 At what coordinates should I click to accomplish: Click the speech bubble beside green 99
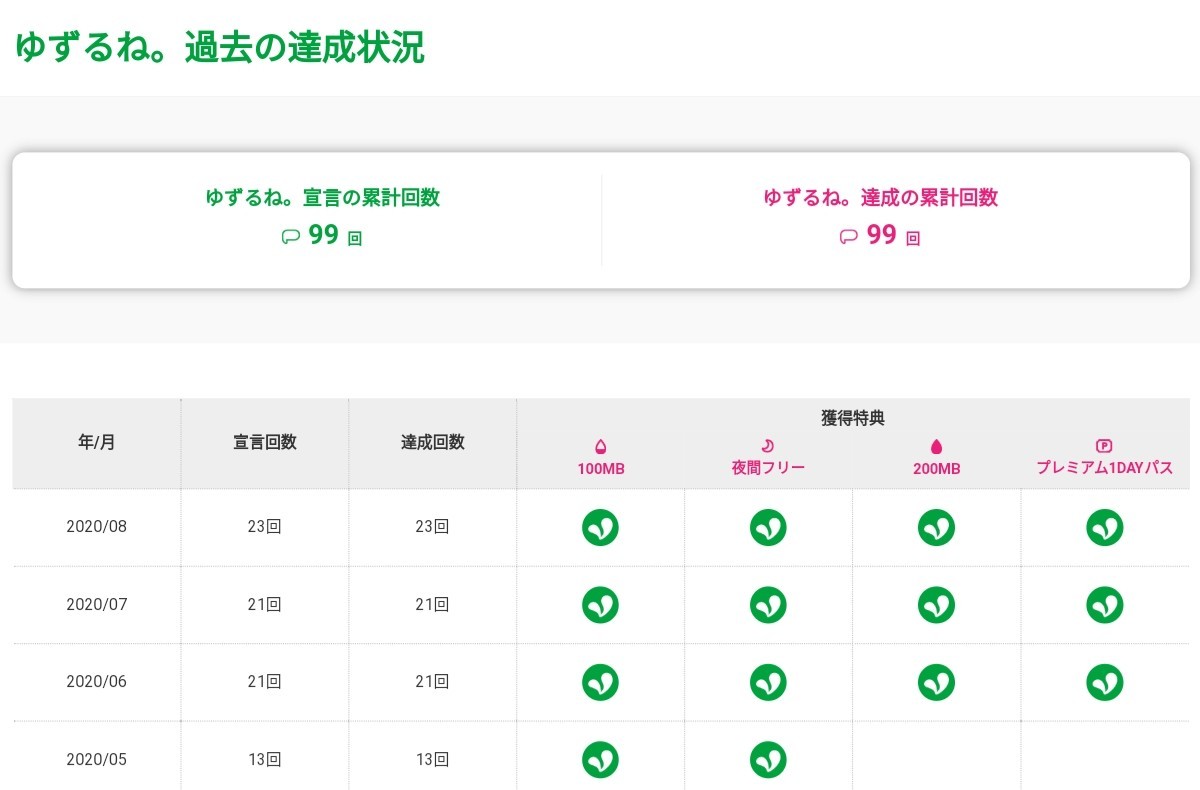291,237
